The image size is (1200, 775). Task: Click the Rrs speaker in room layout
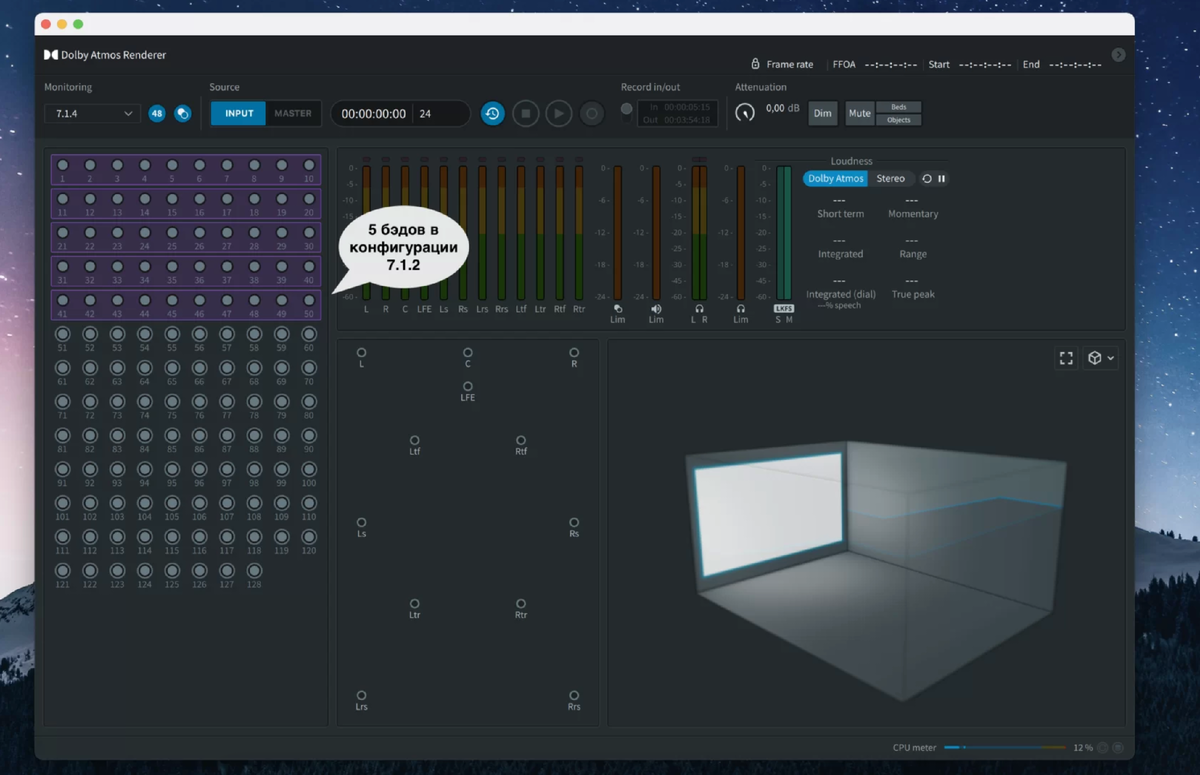(x=574, y=695)
